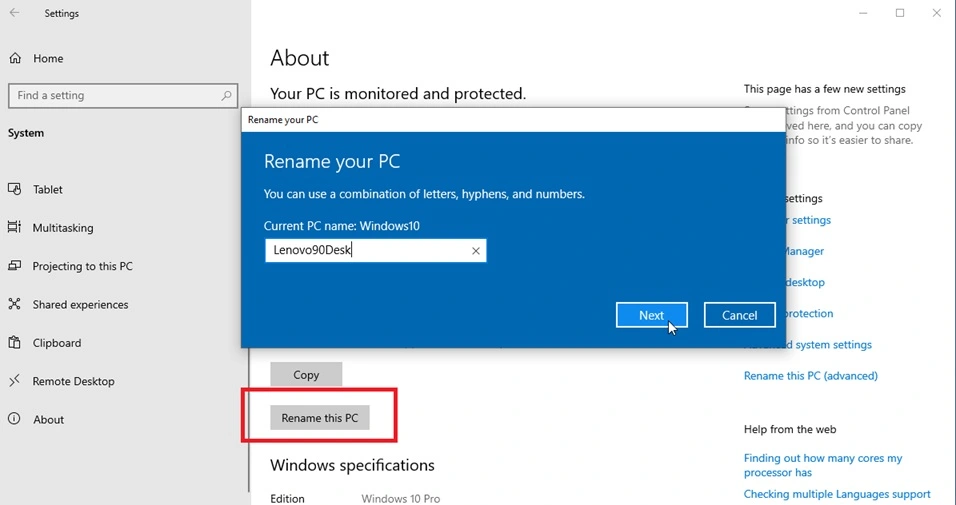Viewport: 956px width, 505px height.
Task: Open Checking multiple Languages support link
Action: [836, 494]
